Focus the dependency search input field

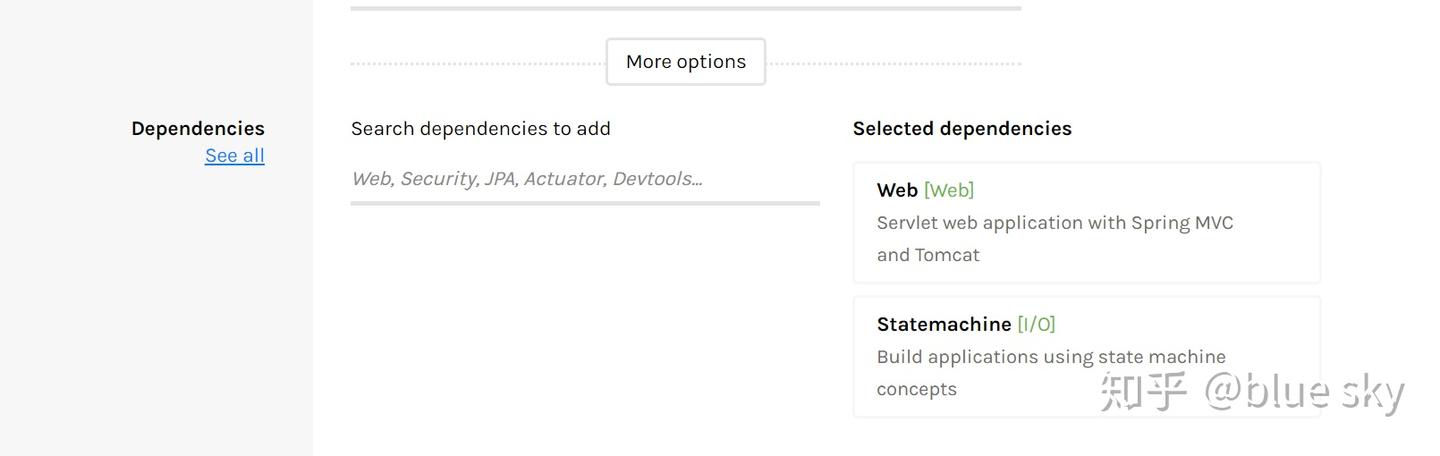point(585,179)
